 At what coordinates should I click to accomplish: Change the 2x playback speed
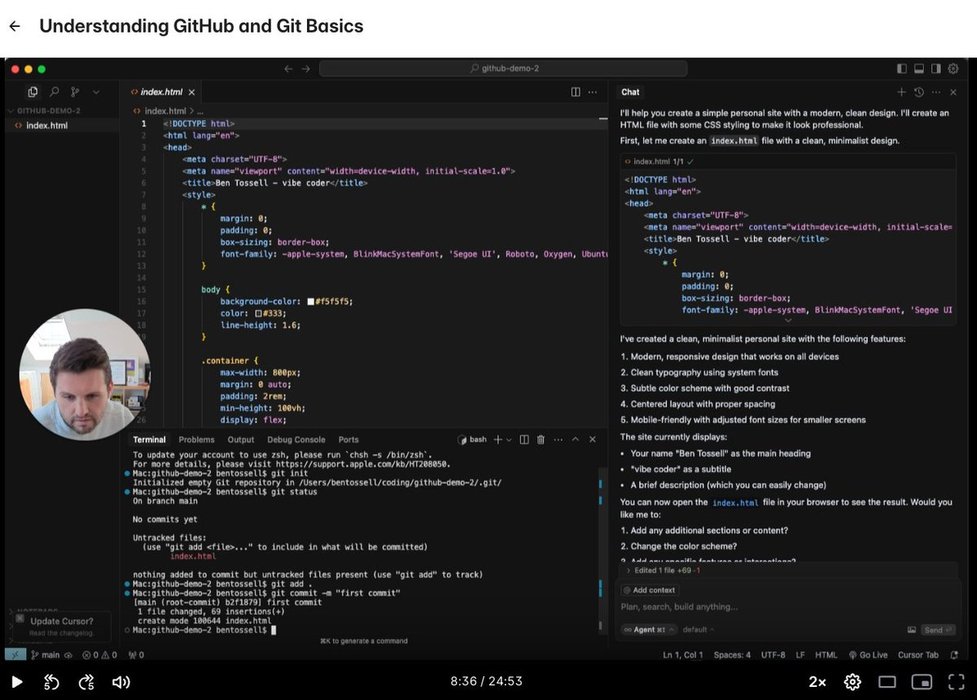point(817,682)
